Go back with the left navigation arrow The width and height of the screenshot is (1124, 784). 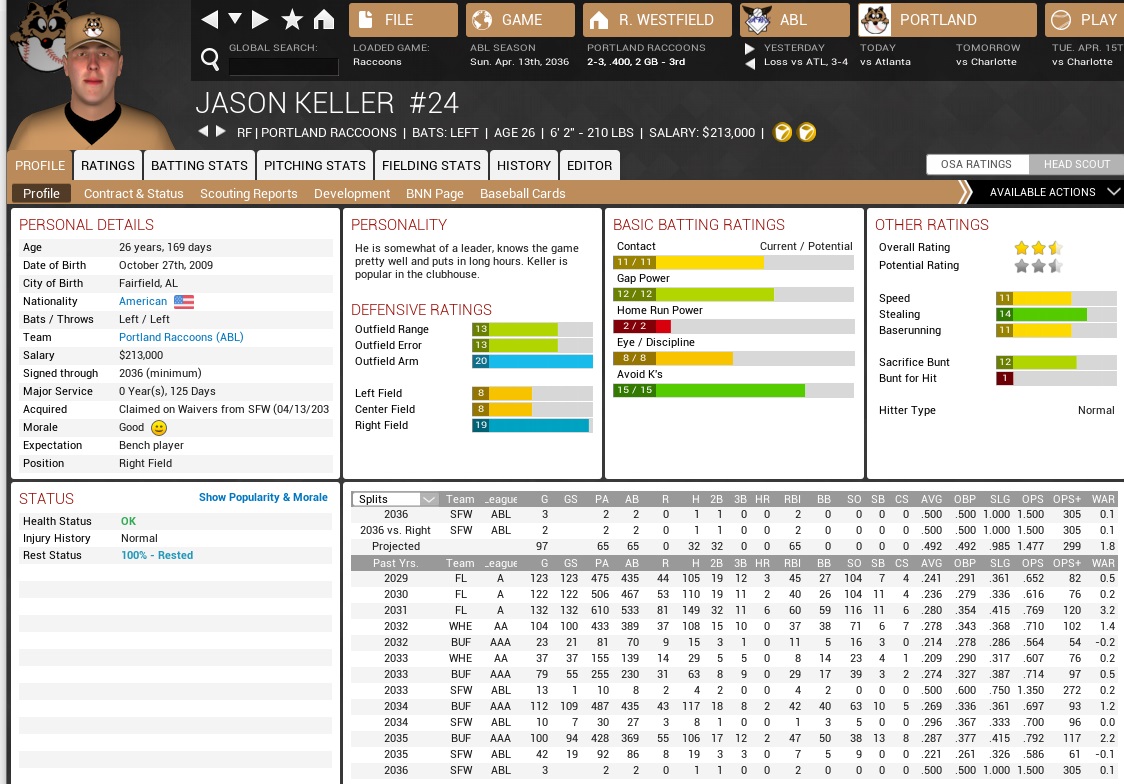[x=209, y=20]
